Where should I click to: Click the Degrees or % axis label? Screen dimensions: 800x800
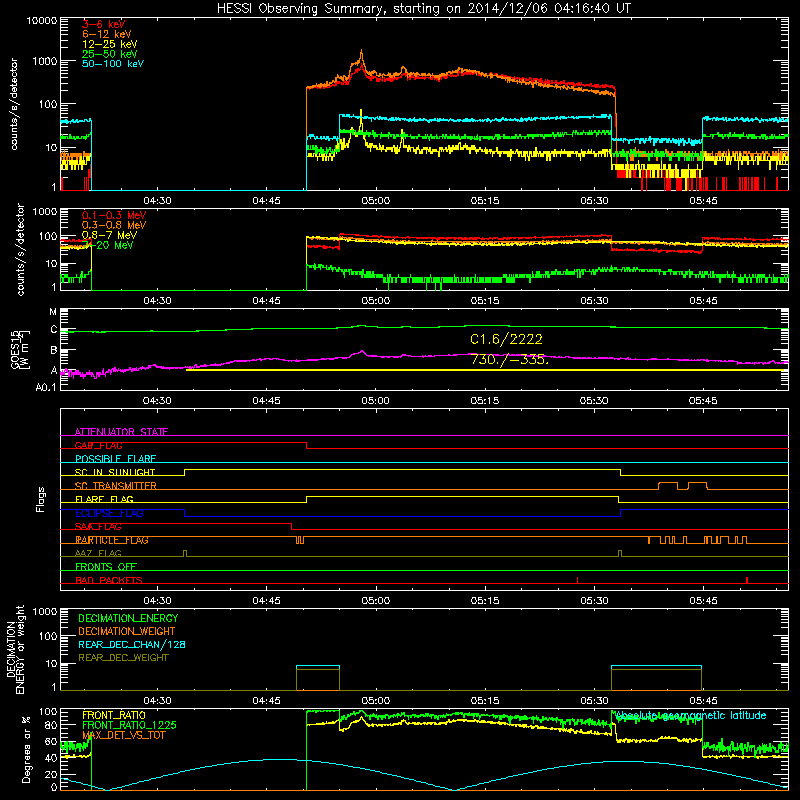coord(26,749)
